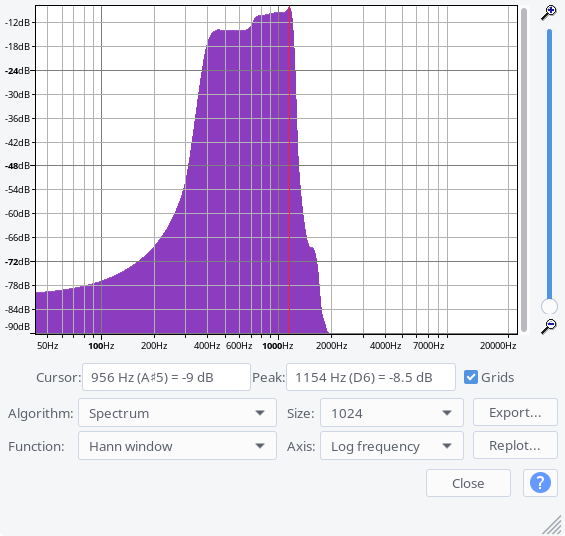Click the -12dB axis label
This screenshot has height=536, width=565.
(17, 22)
